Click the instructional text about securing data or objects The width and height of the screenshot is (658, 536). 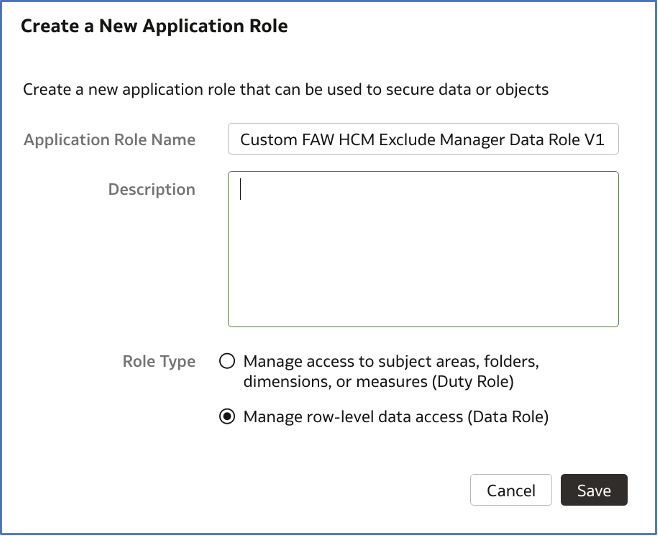tap(286, 89)
